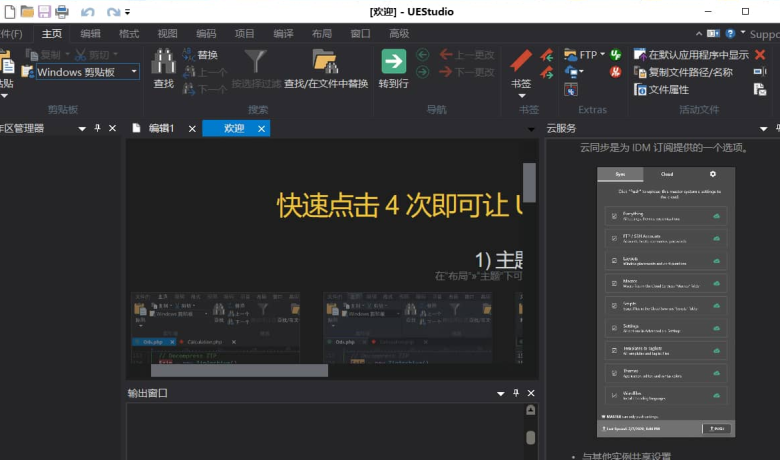Jump to the next bookmark icon
Screen dimensions: 780x460
pos(547,73)
